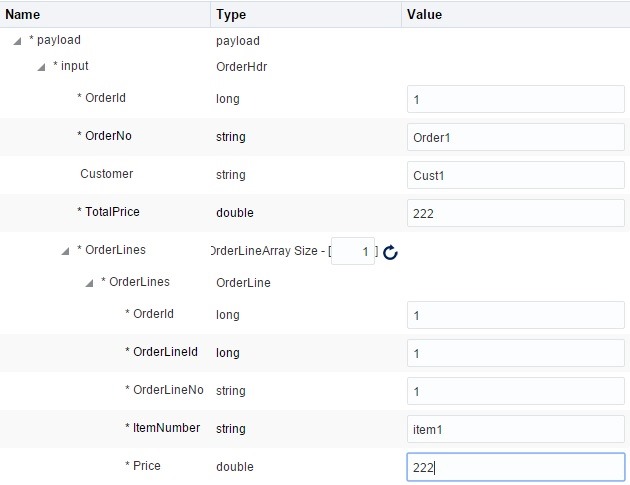Click the refresh icon beside array size
This screenshot has height=485, width=630.
pos(391,253)
